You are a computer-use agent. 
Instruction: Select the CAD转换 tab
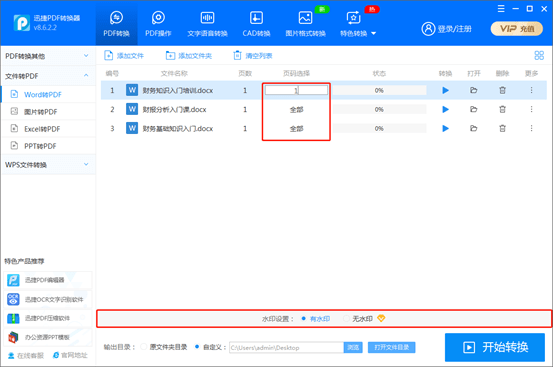(256, 24)
